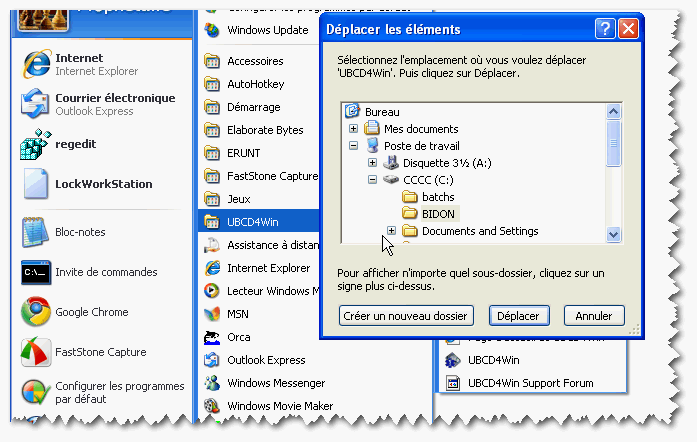Screen dimensions: 697x442
Task: Select the BIDON folder in tree
Action: [x=438, y=214]
